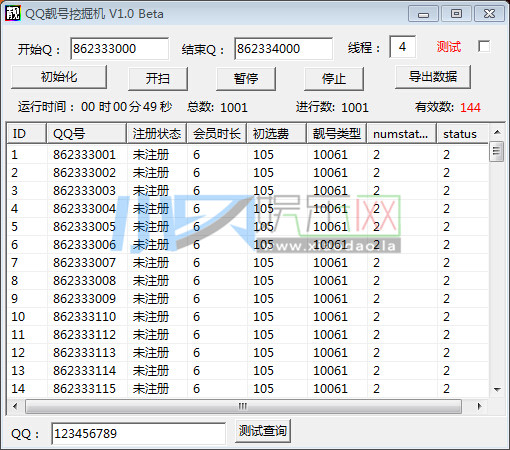
Task: Click 会员时长 value 6 in row 12
Action: (x=196, y=353)
